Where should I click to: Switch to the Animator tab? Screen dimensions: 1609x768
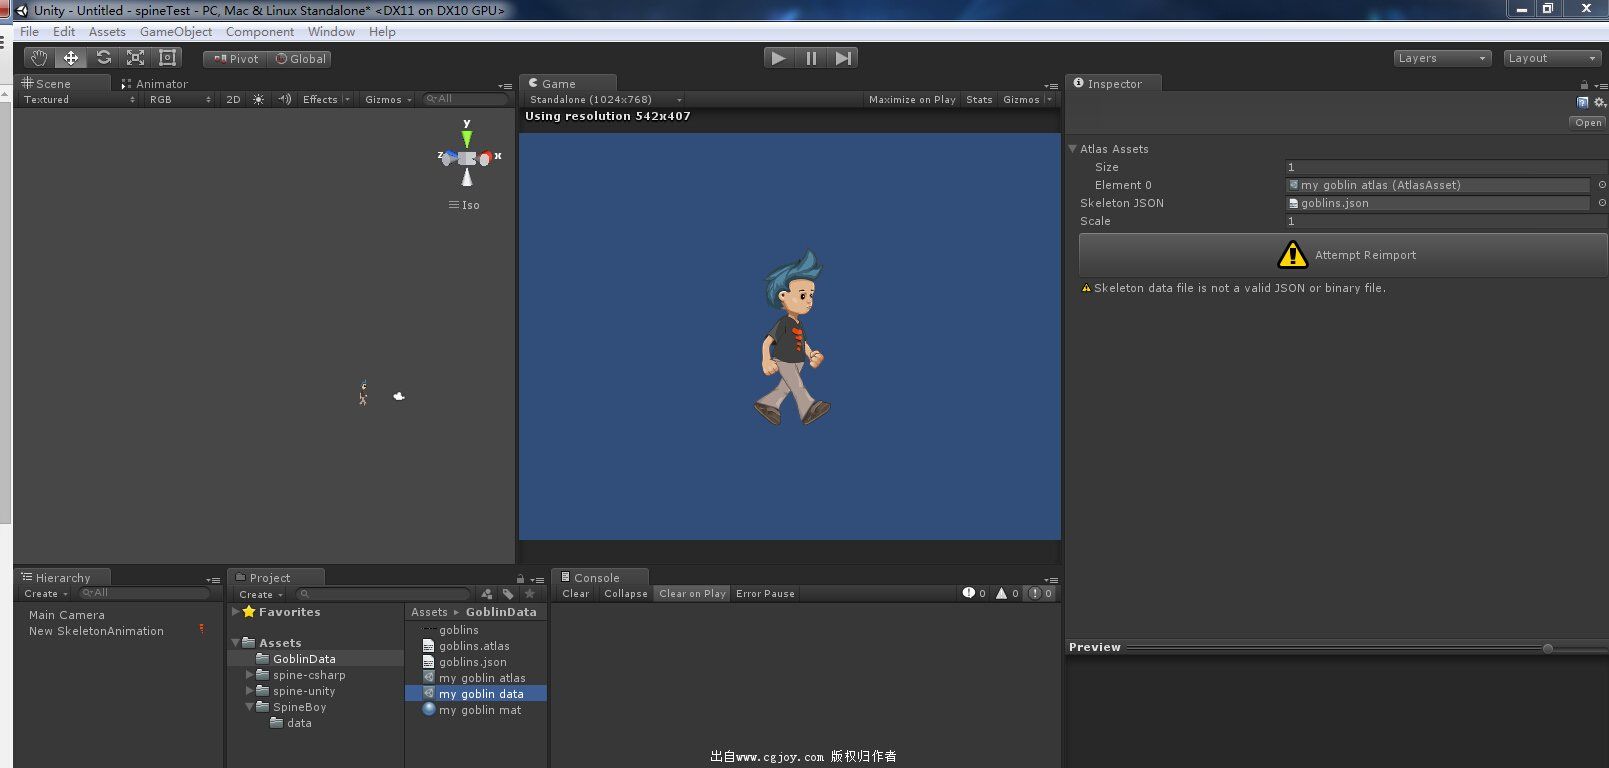[x=155, y=84]
